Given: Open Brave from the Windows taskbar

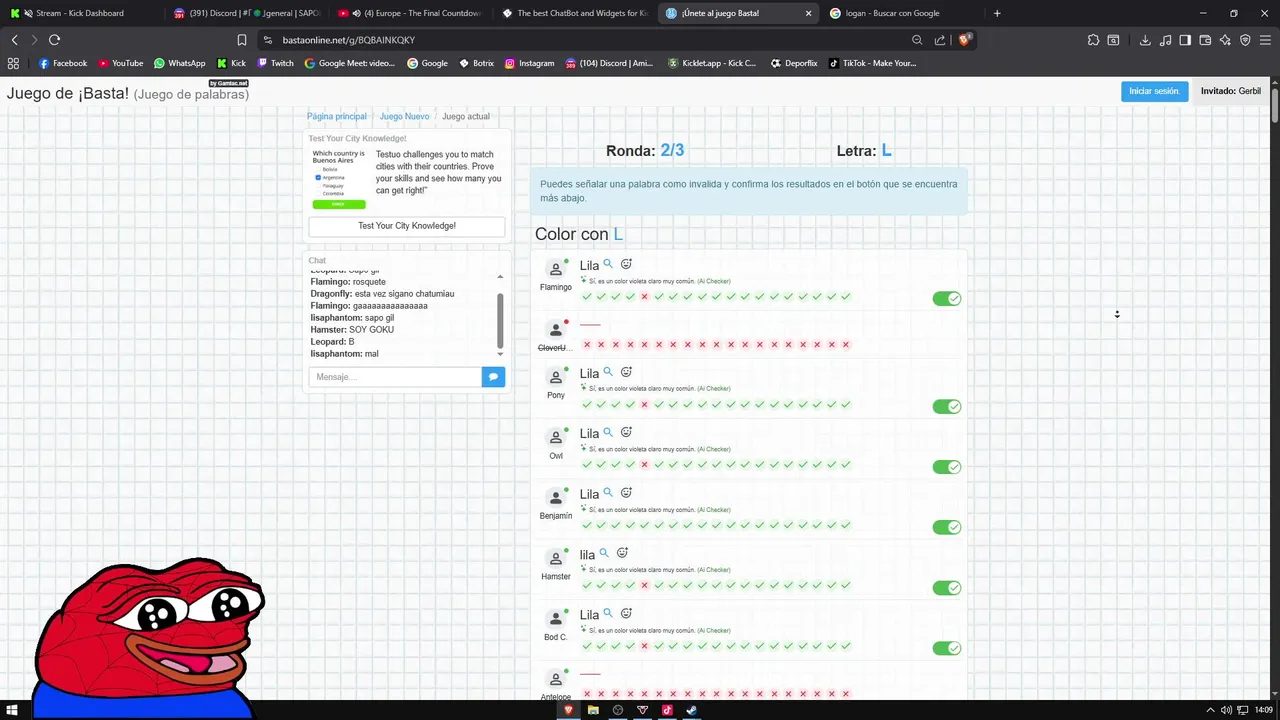Looking at the screenshot, I should click(x=569, y=710).
